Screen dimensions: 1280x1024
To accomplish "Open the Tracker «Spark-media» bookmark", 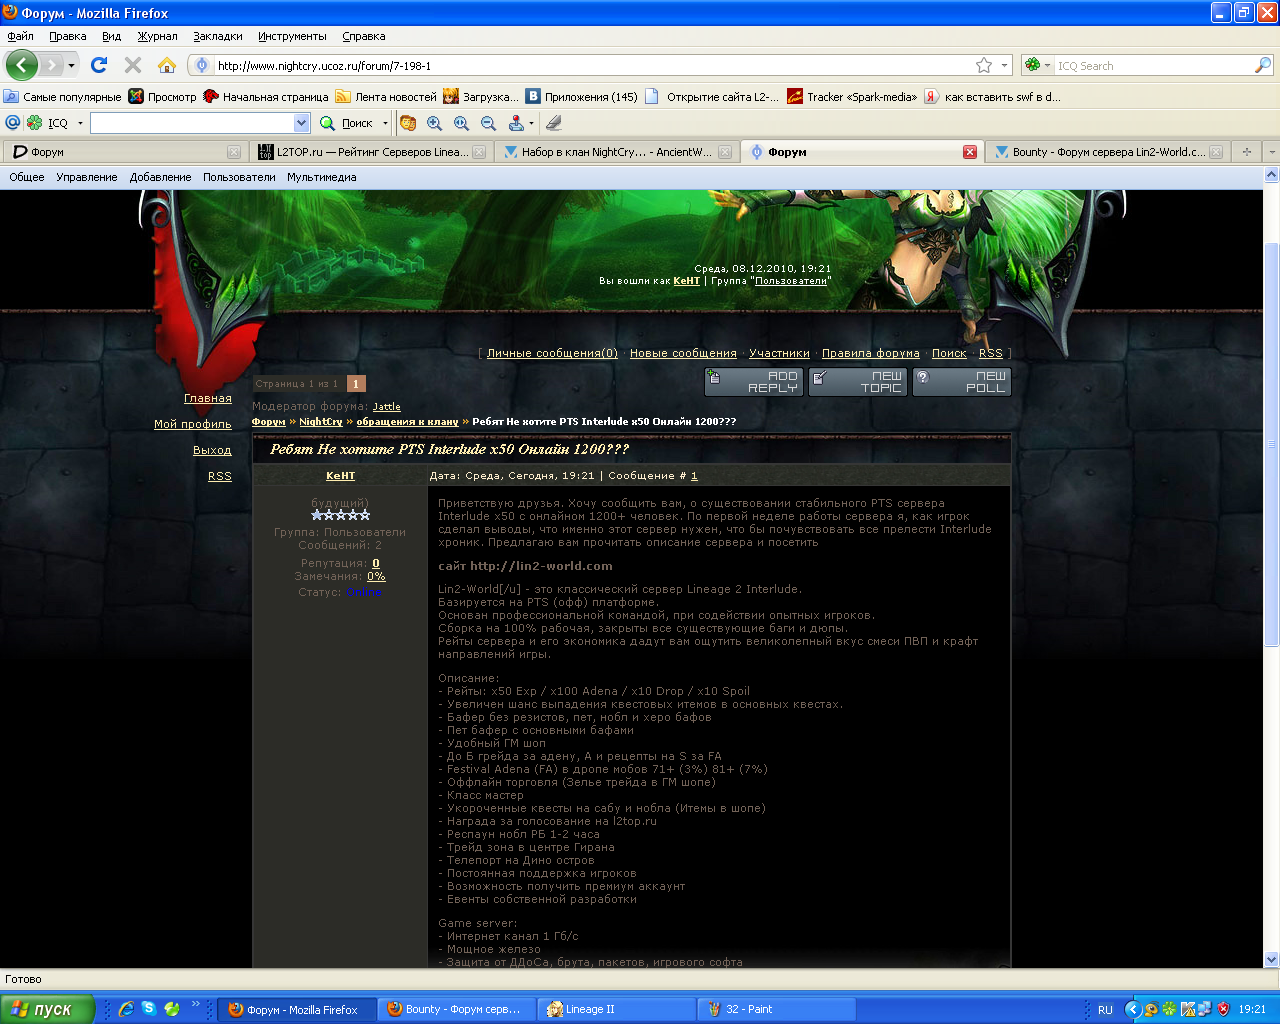I will click(852, 97).
